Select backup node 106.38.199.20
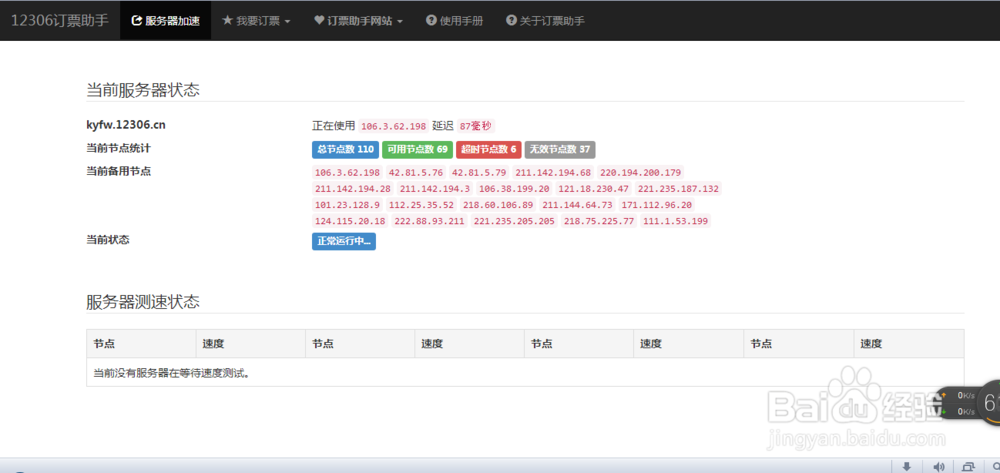 514,189
